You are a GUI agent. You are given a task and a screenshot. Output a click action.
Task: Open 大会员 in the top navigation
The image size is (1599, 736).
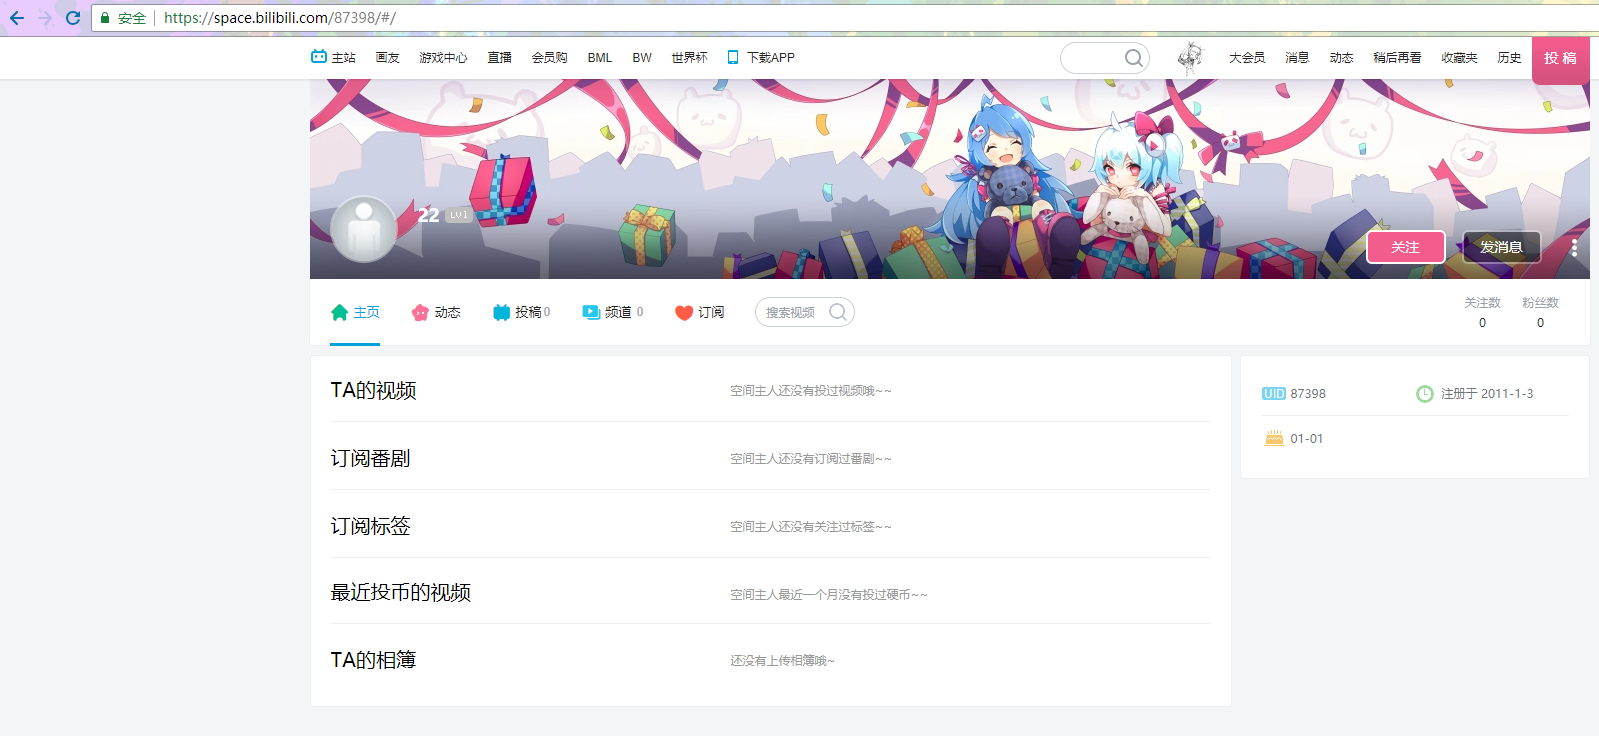(1247, 58)
